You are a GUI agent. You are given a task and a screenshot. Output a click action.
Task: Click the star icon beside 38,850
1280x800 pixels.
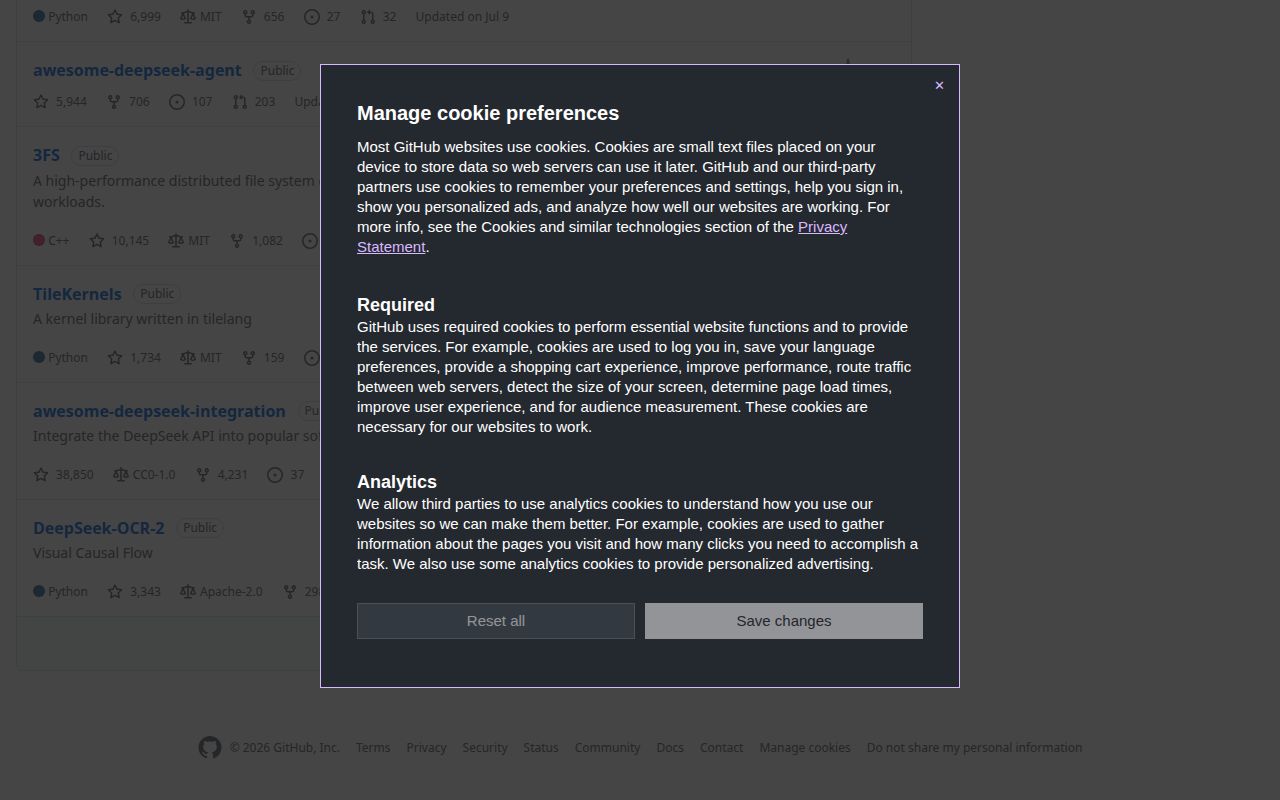[41, 475]
